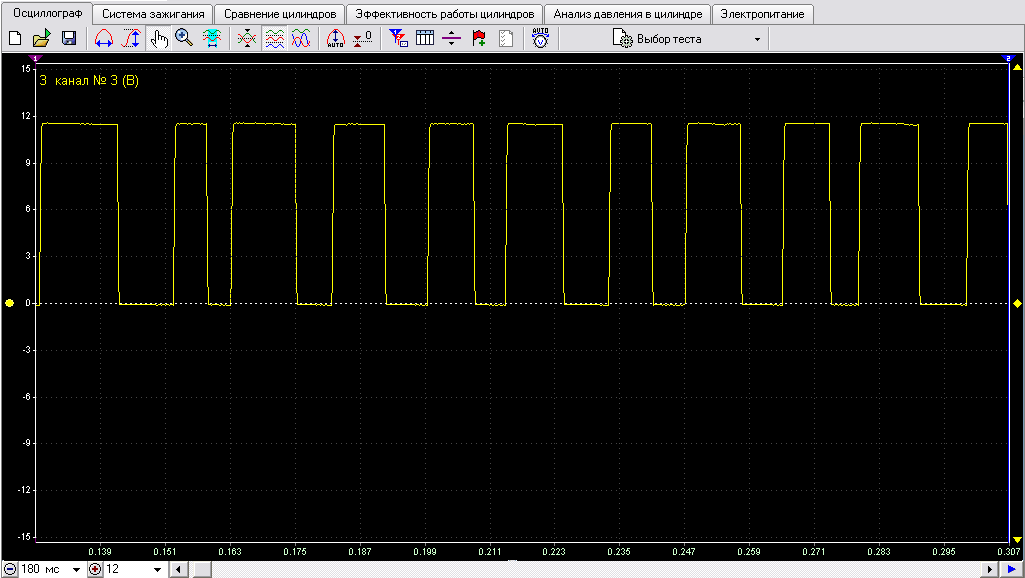Image resolution: width=1025 pixels, height=578 pixels.
Task: Toggle separate stacked waveforms view
Action: coord(275,39)
